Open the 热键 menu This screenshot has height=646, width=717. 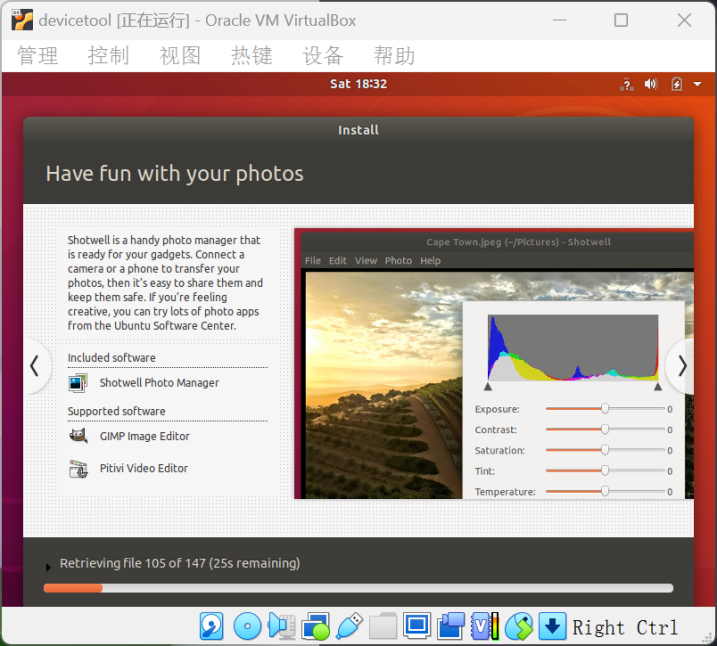point(251,55)
